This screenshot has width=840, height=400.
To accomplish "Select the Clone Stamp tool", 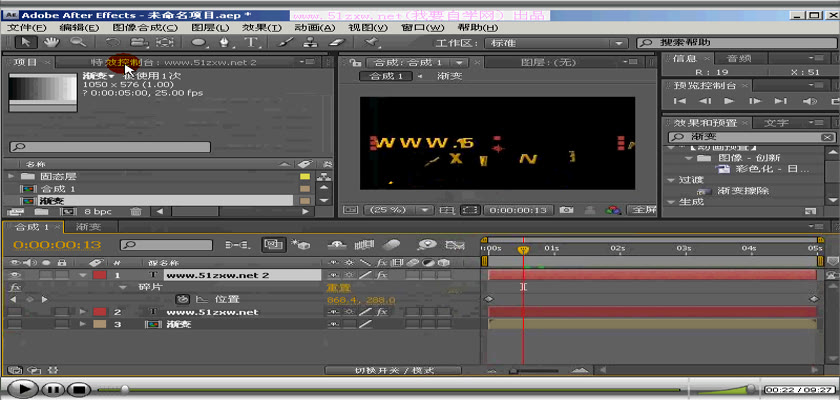I will pos(310,42).
